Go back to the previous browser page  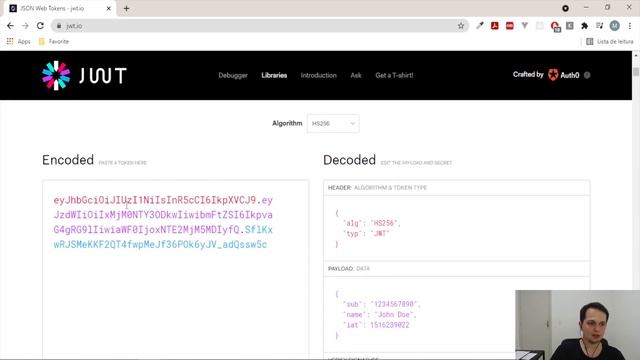tap(10, 26)
